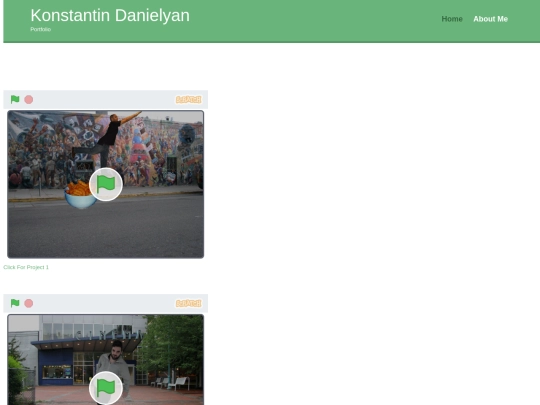Click the green flag above the cinema project
The width and height of the screenshot is (540, 405).
click(x=15, y=303)
